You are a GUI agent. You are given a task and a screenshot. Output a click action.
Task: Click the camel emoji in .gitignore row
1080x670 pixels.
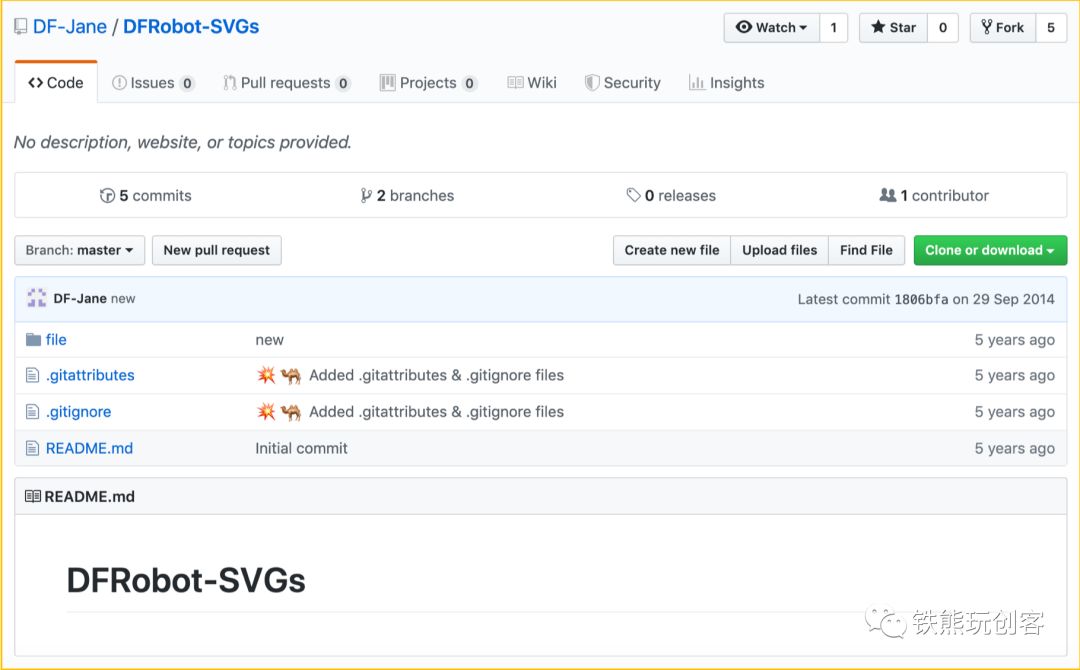pos(291,412)
